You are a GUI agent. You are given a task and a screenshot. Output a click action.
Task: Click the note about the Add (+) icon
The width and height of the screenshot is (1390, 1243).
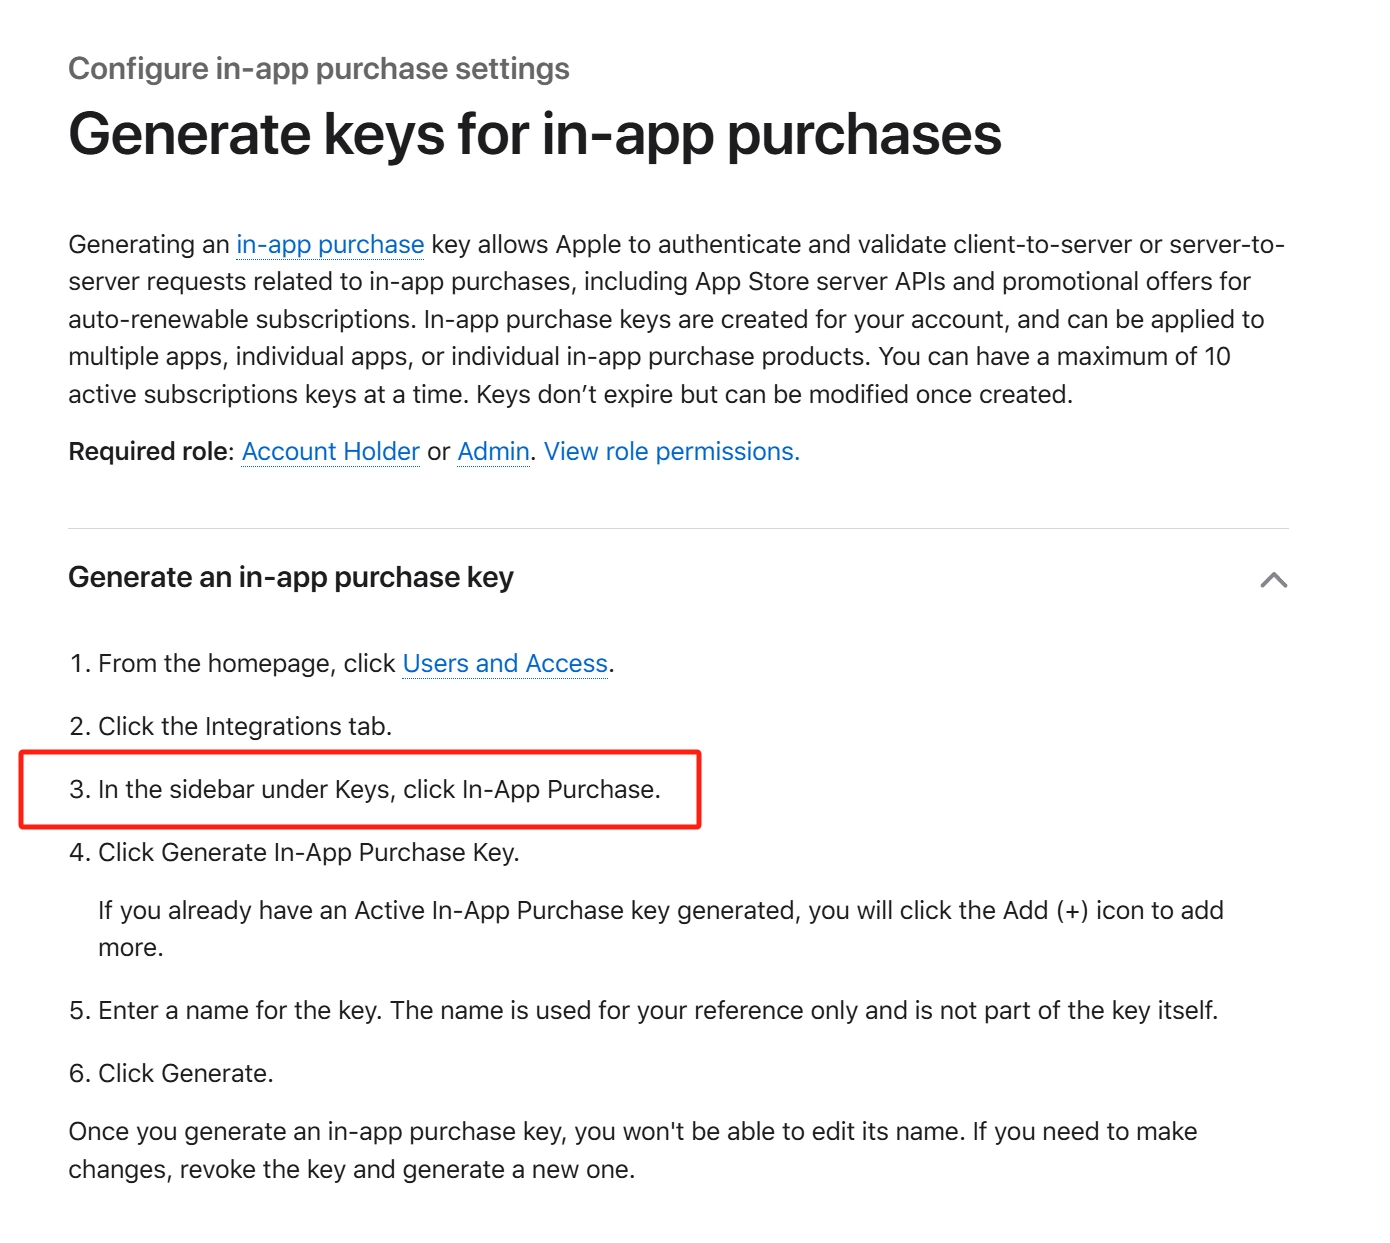(x=661, y=929)
